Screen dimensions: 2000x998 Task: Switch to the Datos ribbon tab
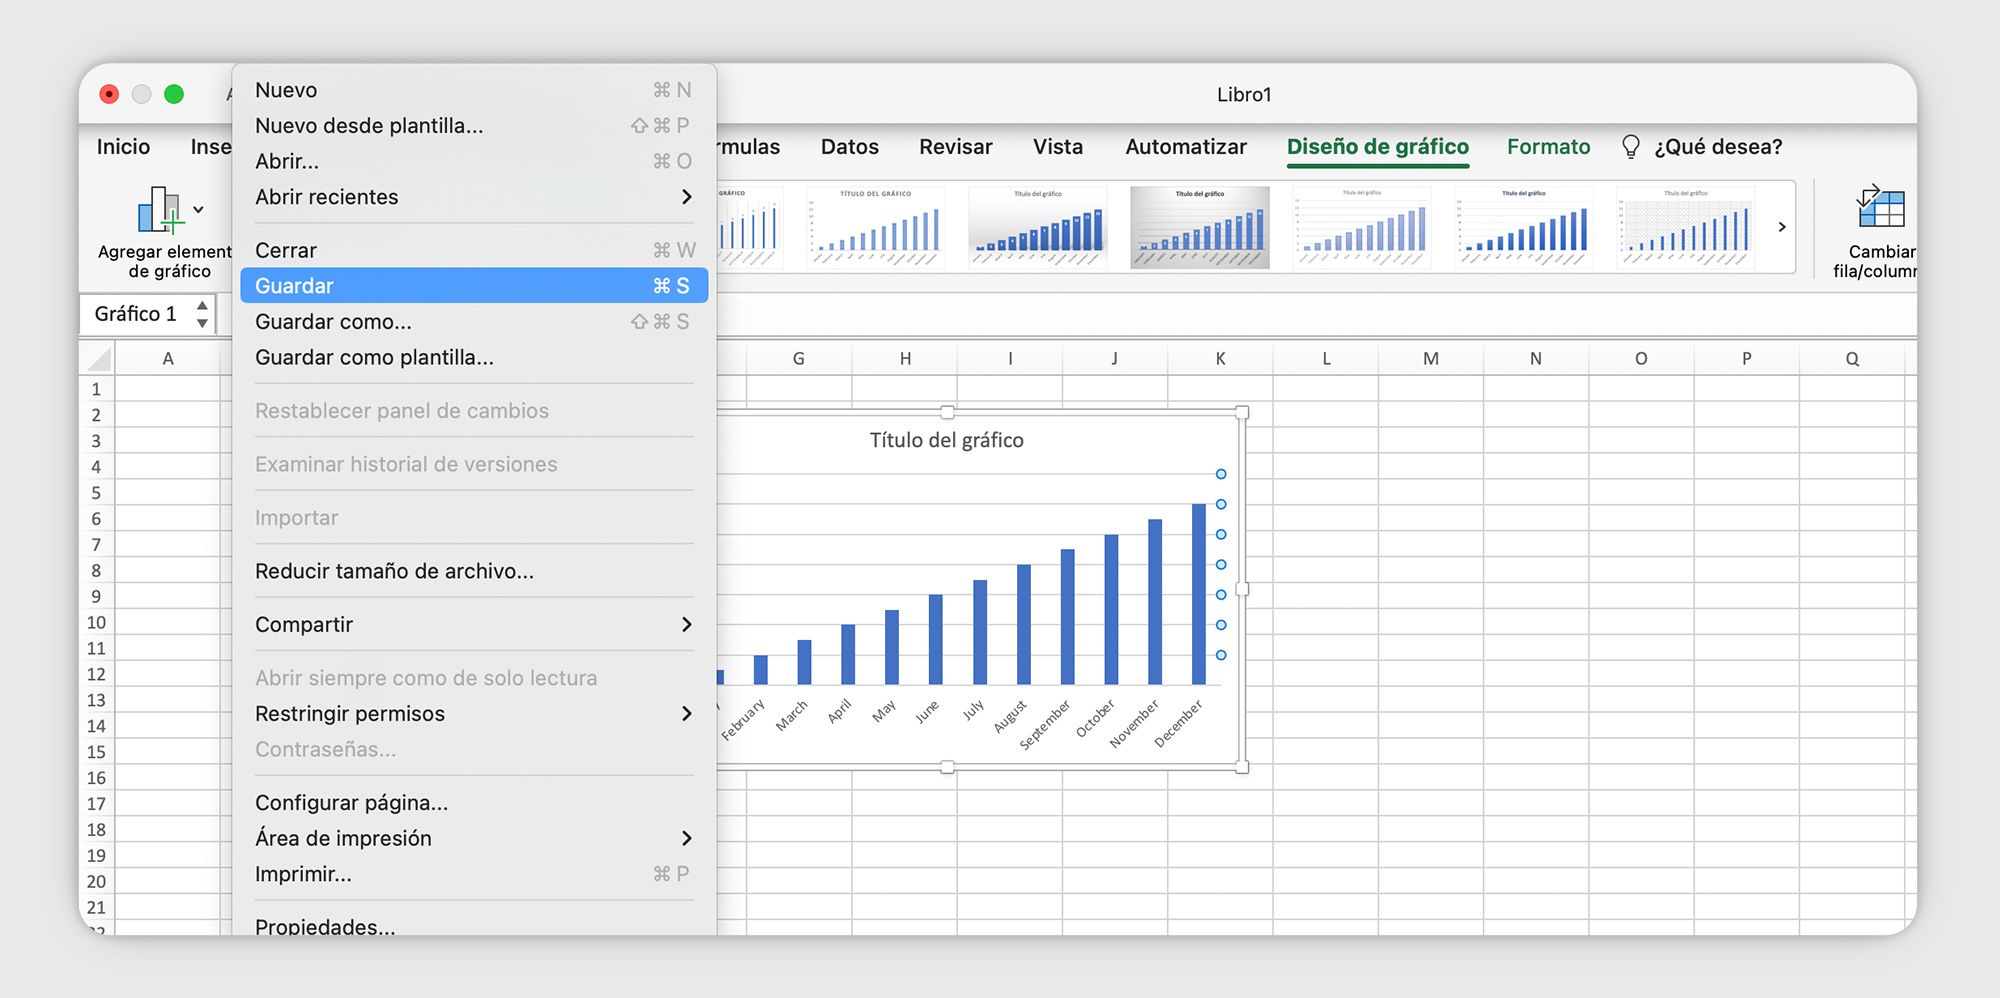pos(850,147)
